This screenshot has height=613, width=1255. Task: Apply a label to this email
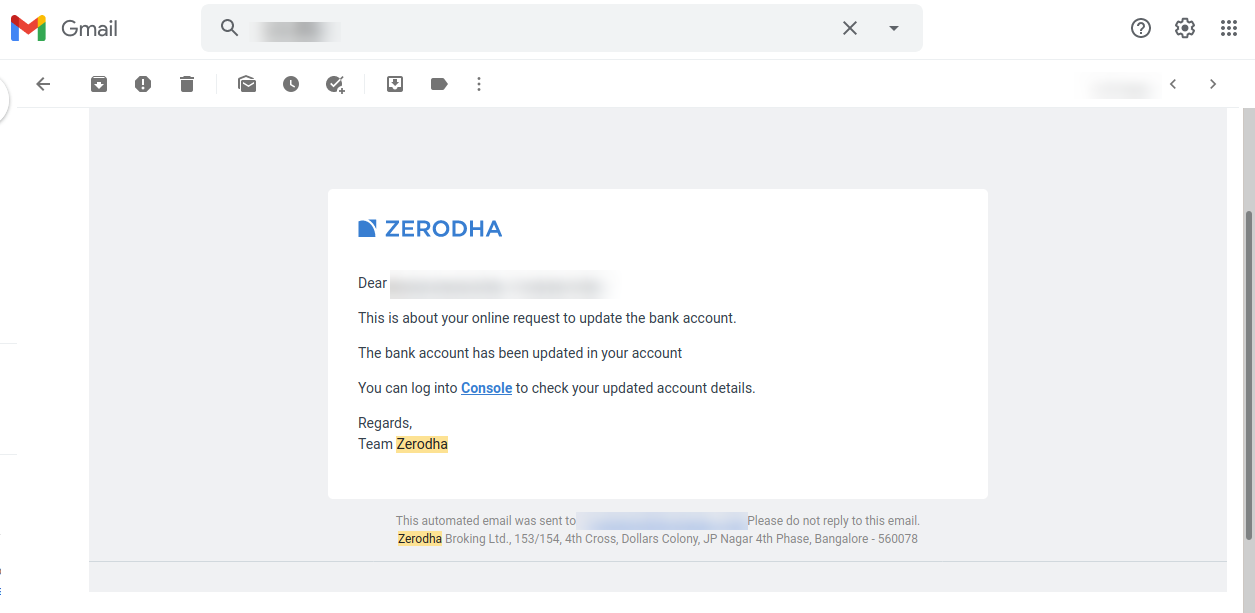439,84
